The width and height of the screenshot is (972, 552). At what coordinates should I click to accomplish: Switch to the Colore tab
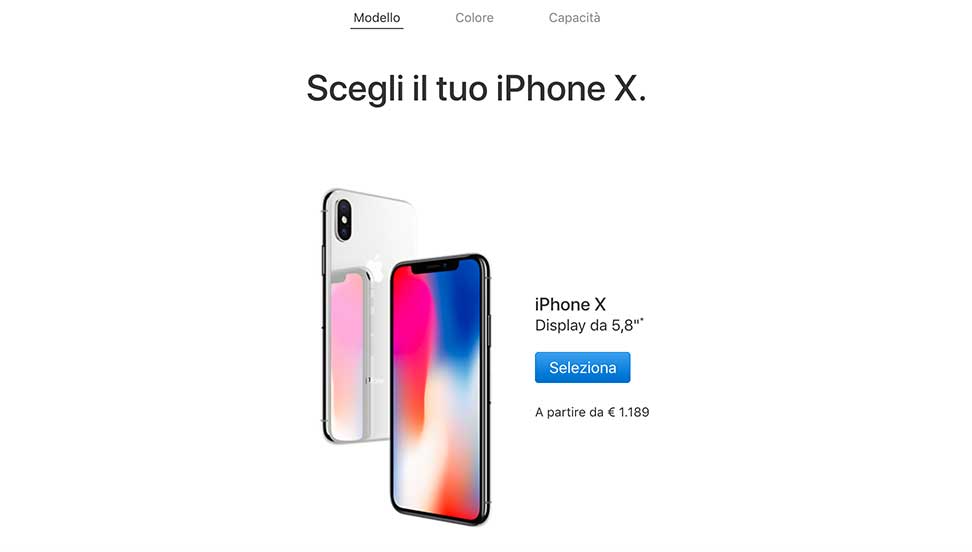tap(474, 18)
